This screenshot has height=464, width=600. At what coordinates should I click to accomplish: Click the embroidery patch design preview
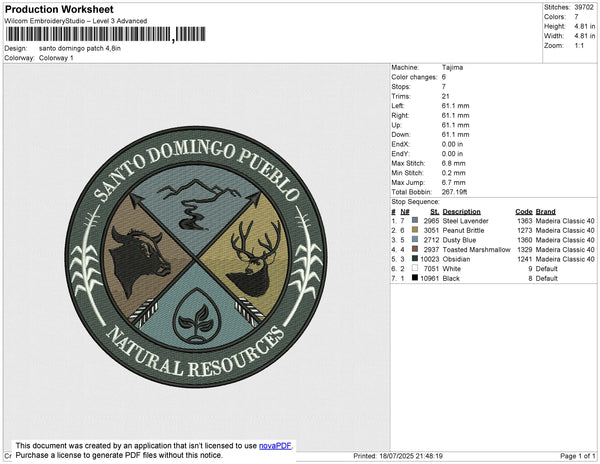tap(196, 257)
